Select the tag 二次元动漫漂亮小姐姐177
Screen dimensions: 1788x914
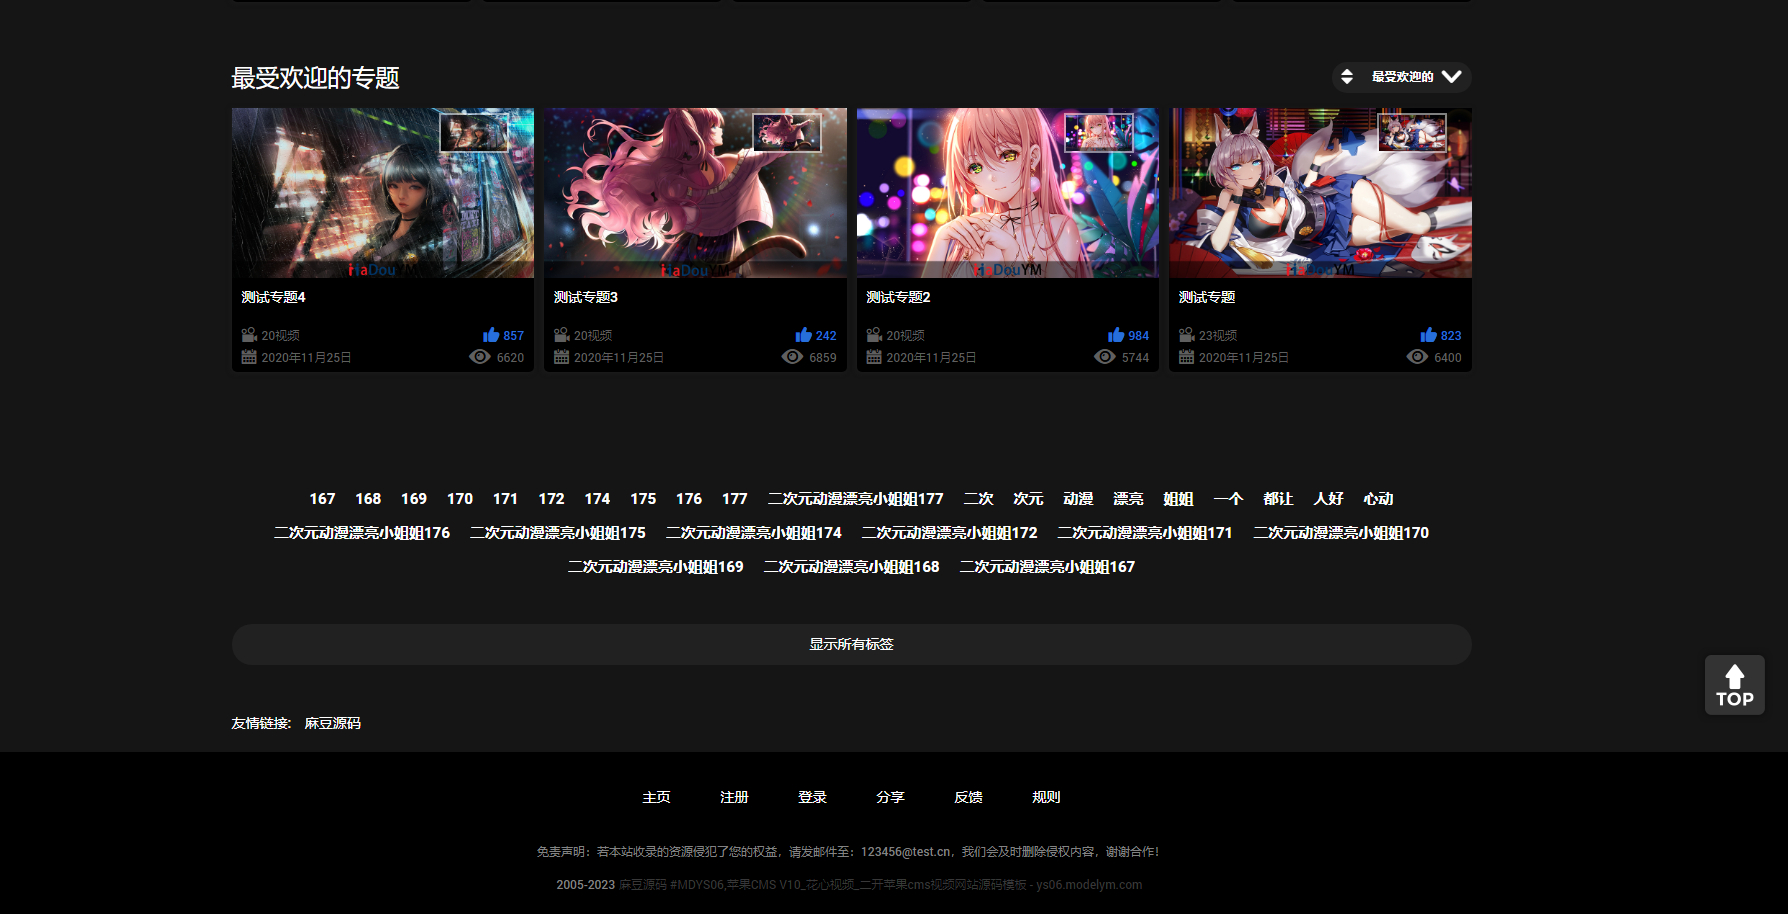pos(855,498)
